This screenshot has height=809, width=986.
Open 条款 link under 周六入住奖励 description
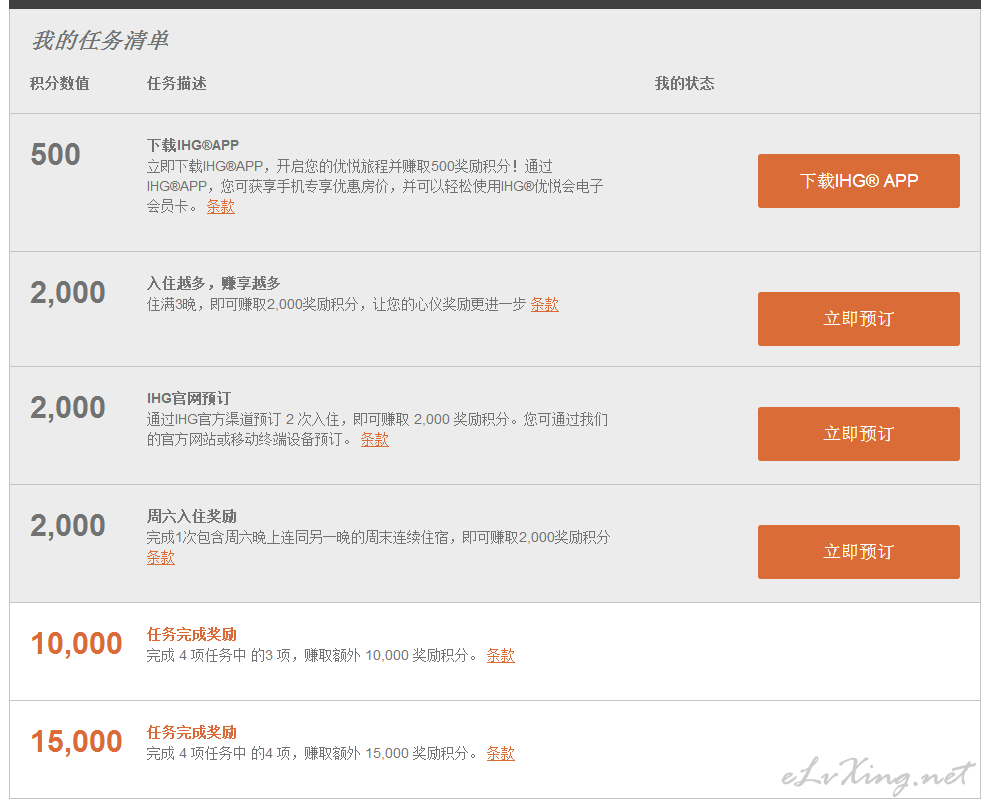coord(161,557)
